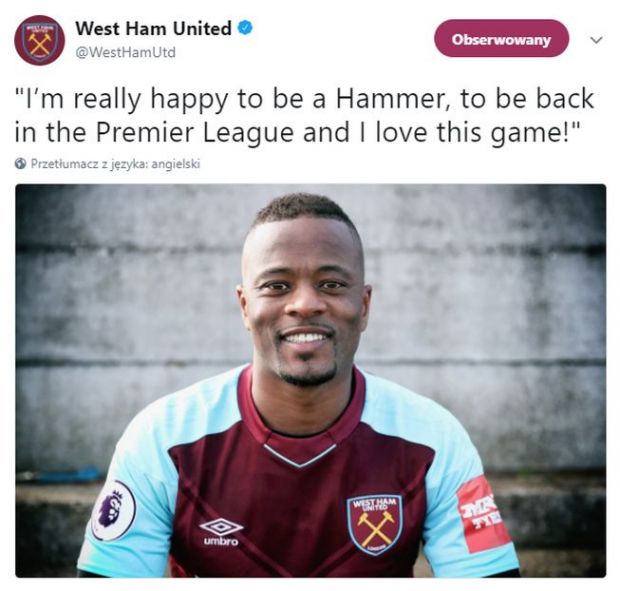The width and height of the screenshot is (620, 591).
Task: Click the Premier League lion sleeve badge
Action: coord(113,510)
